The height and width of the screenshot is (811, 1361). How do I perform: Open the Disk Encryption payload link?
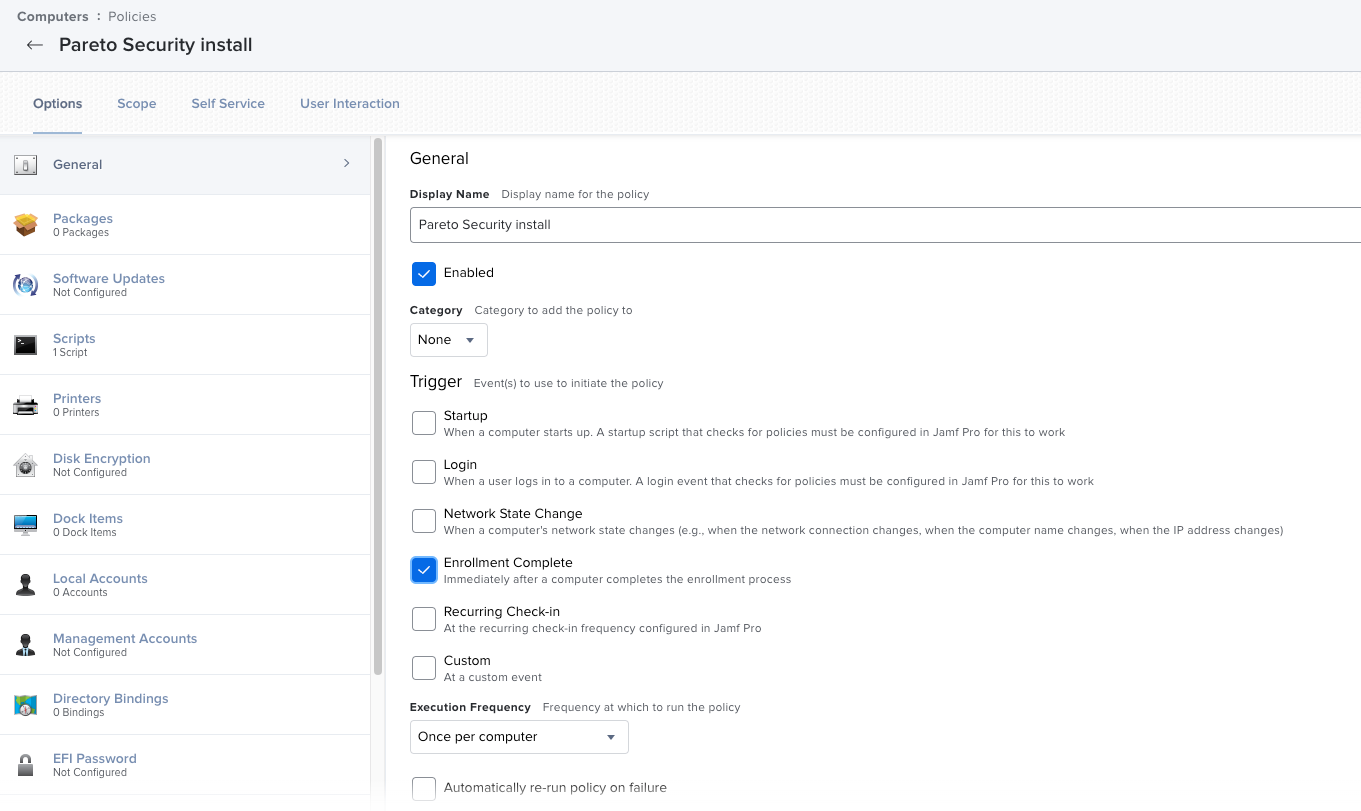click(x=102, y=458)
